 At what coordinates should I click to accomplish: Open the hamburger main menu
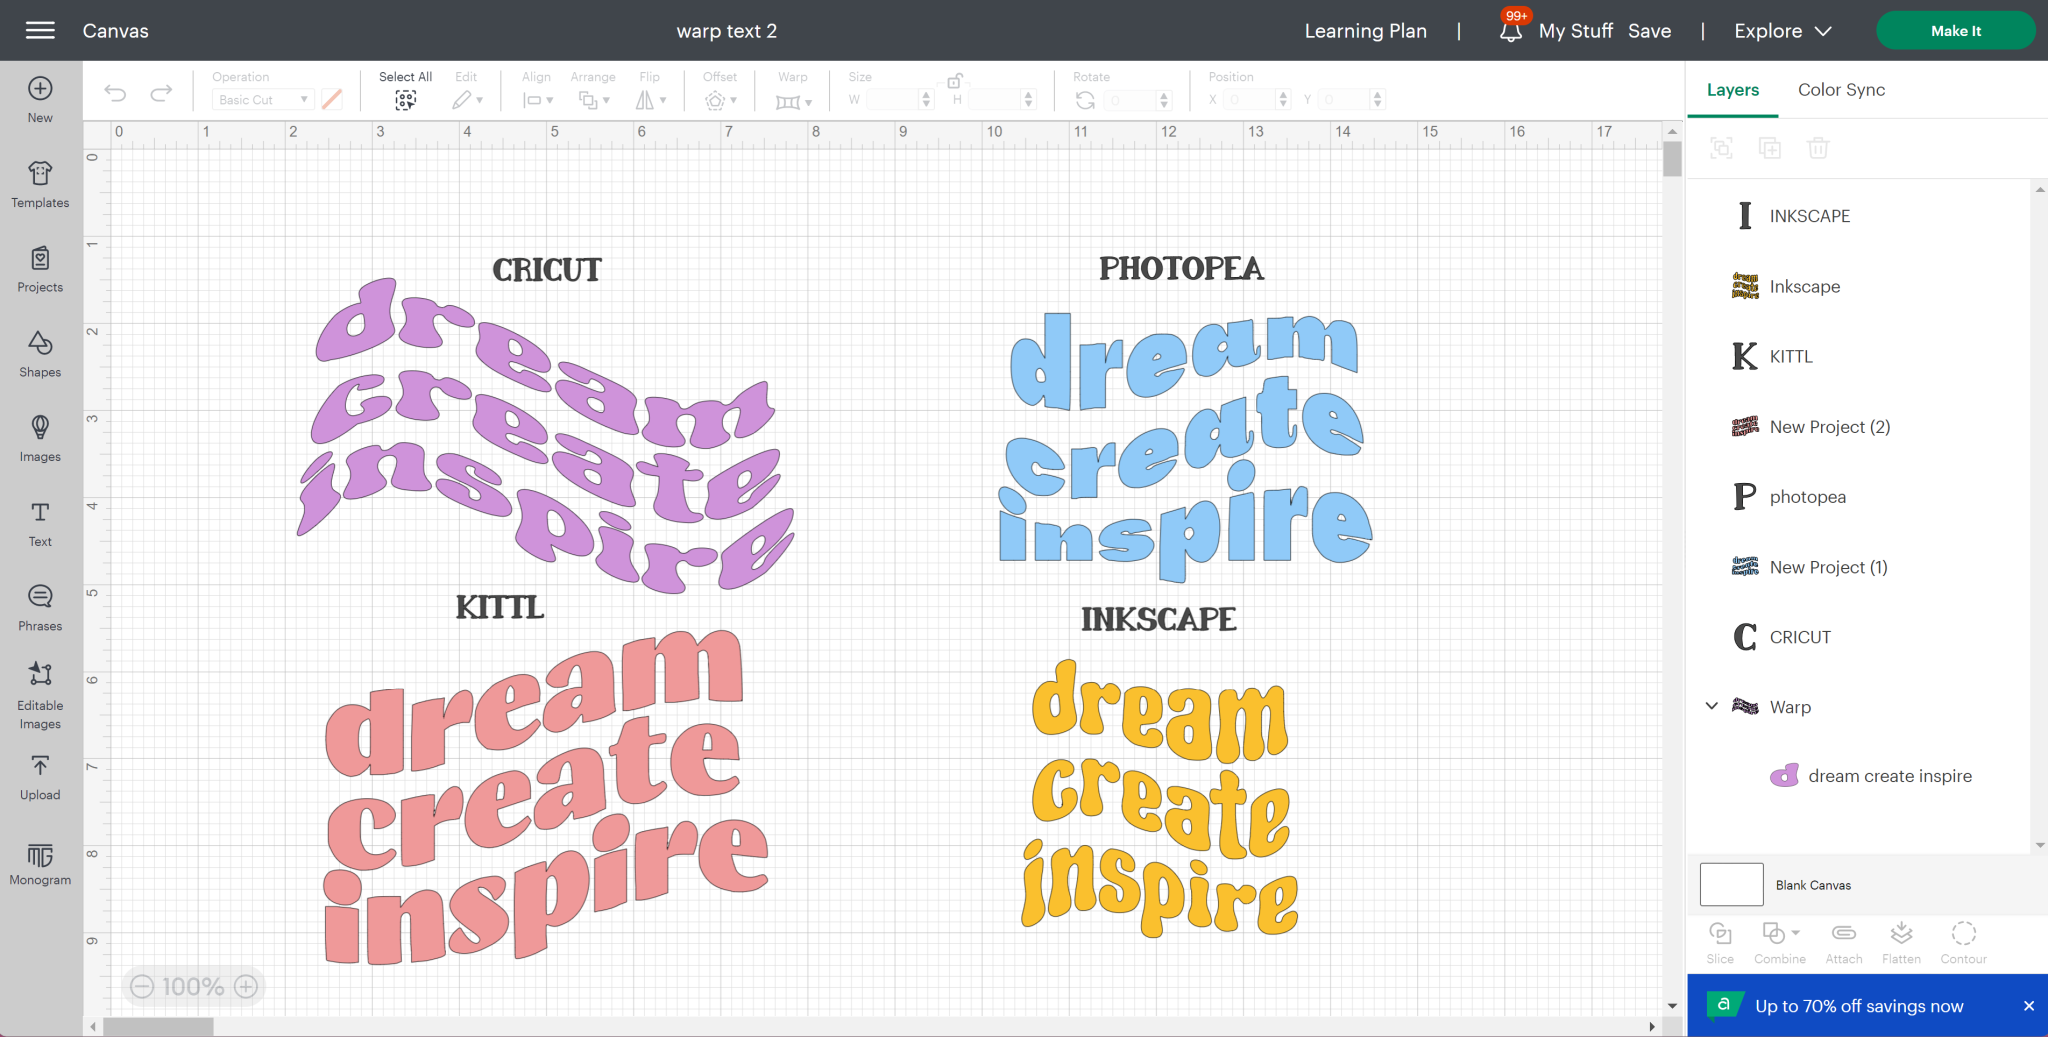[x=40, y=31]
